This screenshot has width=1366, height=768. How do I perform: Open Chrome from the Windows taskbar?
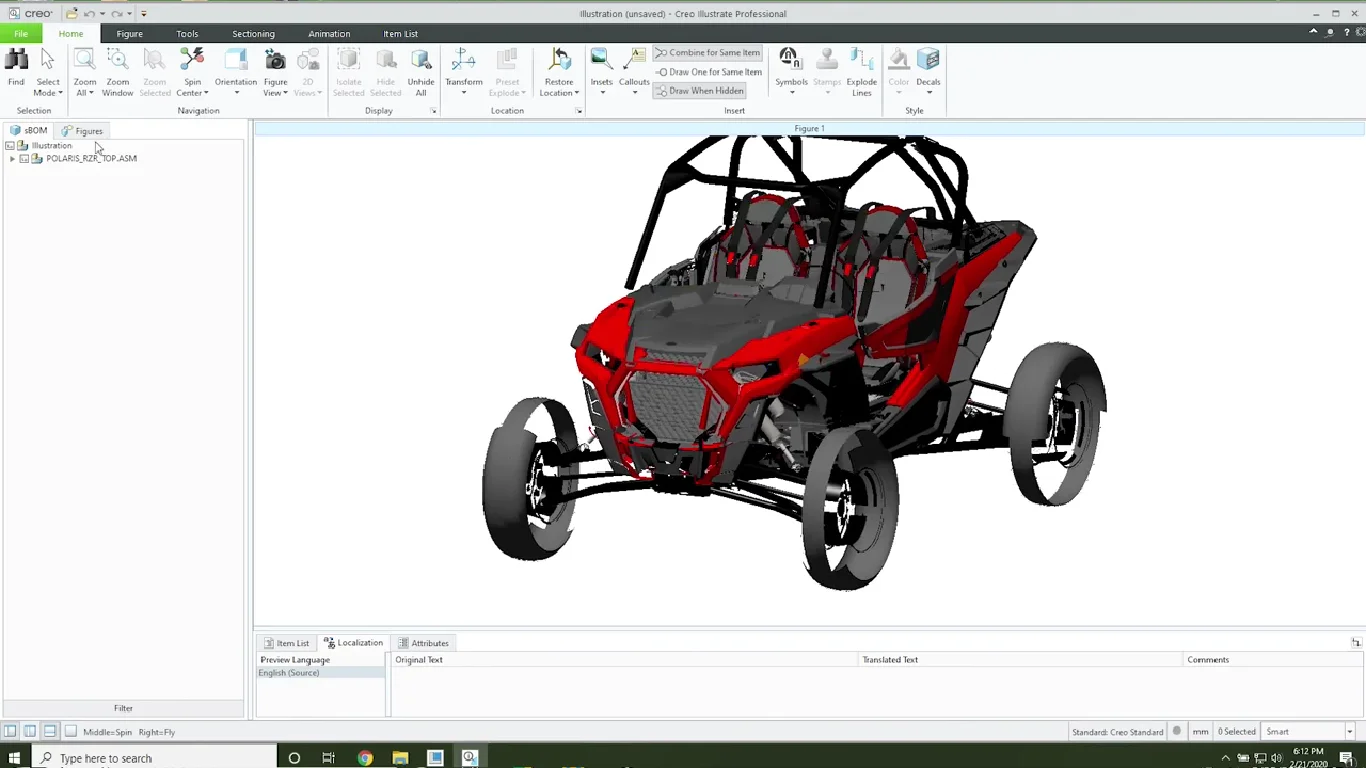pos(365,758)
